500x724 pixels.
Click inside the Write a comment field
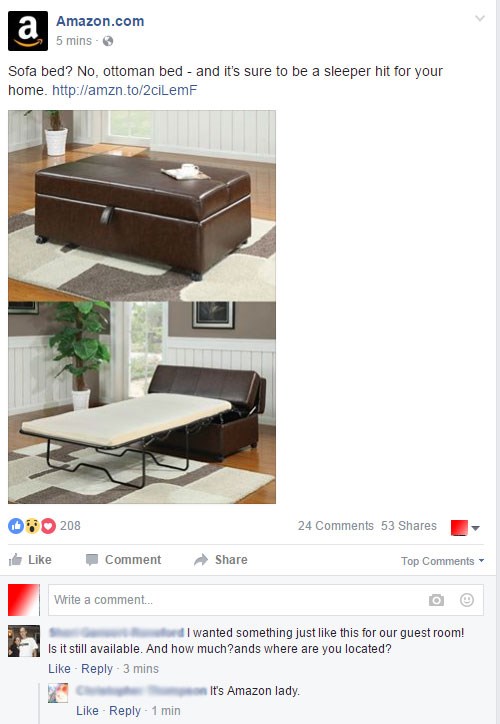[x=266, y=600]
